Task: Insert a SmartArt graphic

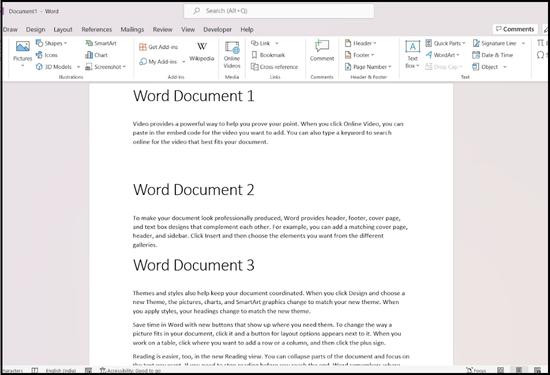Action: point(101,43)
